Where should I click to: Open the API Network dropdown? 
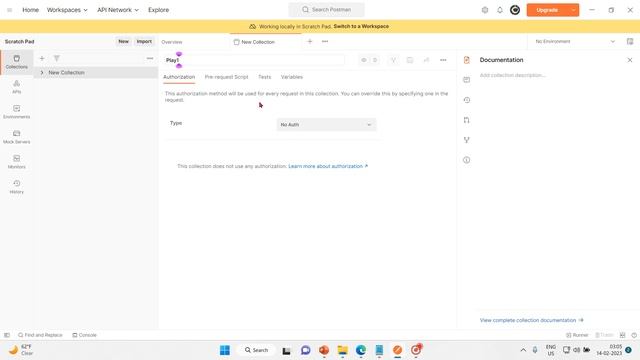pos(118,10)
